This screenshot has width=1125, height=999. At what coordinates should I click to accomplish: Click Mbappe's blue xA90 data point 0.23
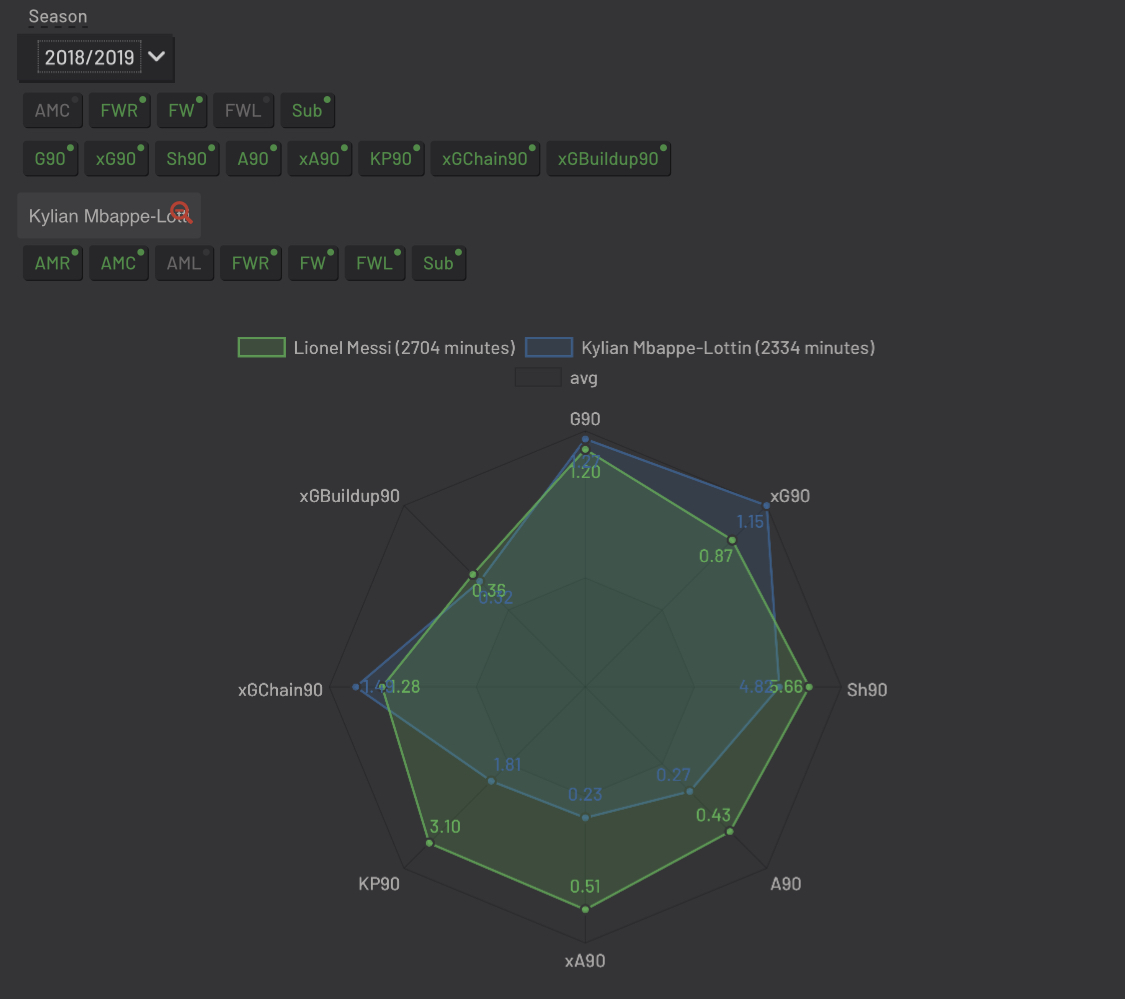pos(585,817)
